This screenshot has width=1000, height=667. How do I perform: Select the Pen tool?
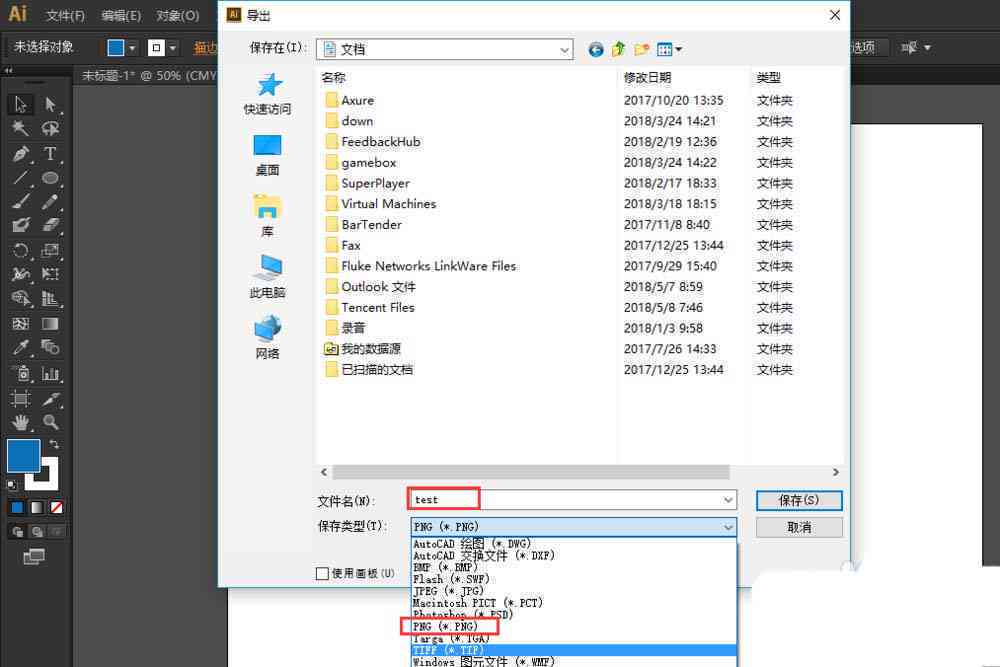click(x=20, y=154)
